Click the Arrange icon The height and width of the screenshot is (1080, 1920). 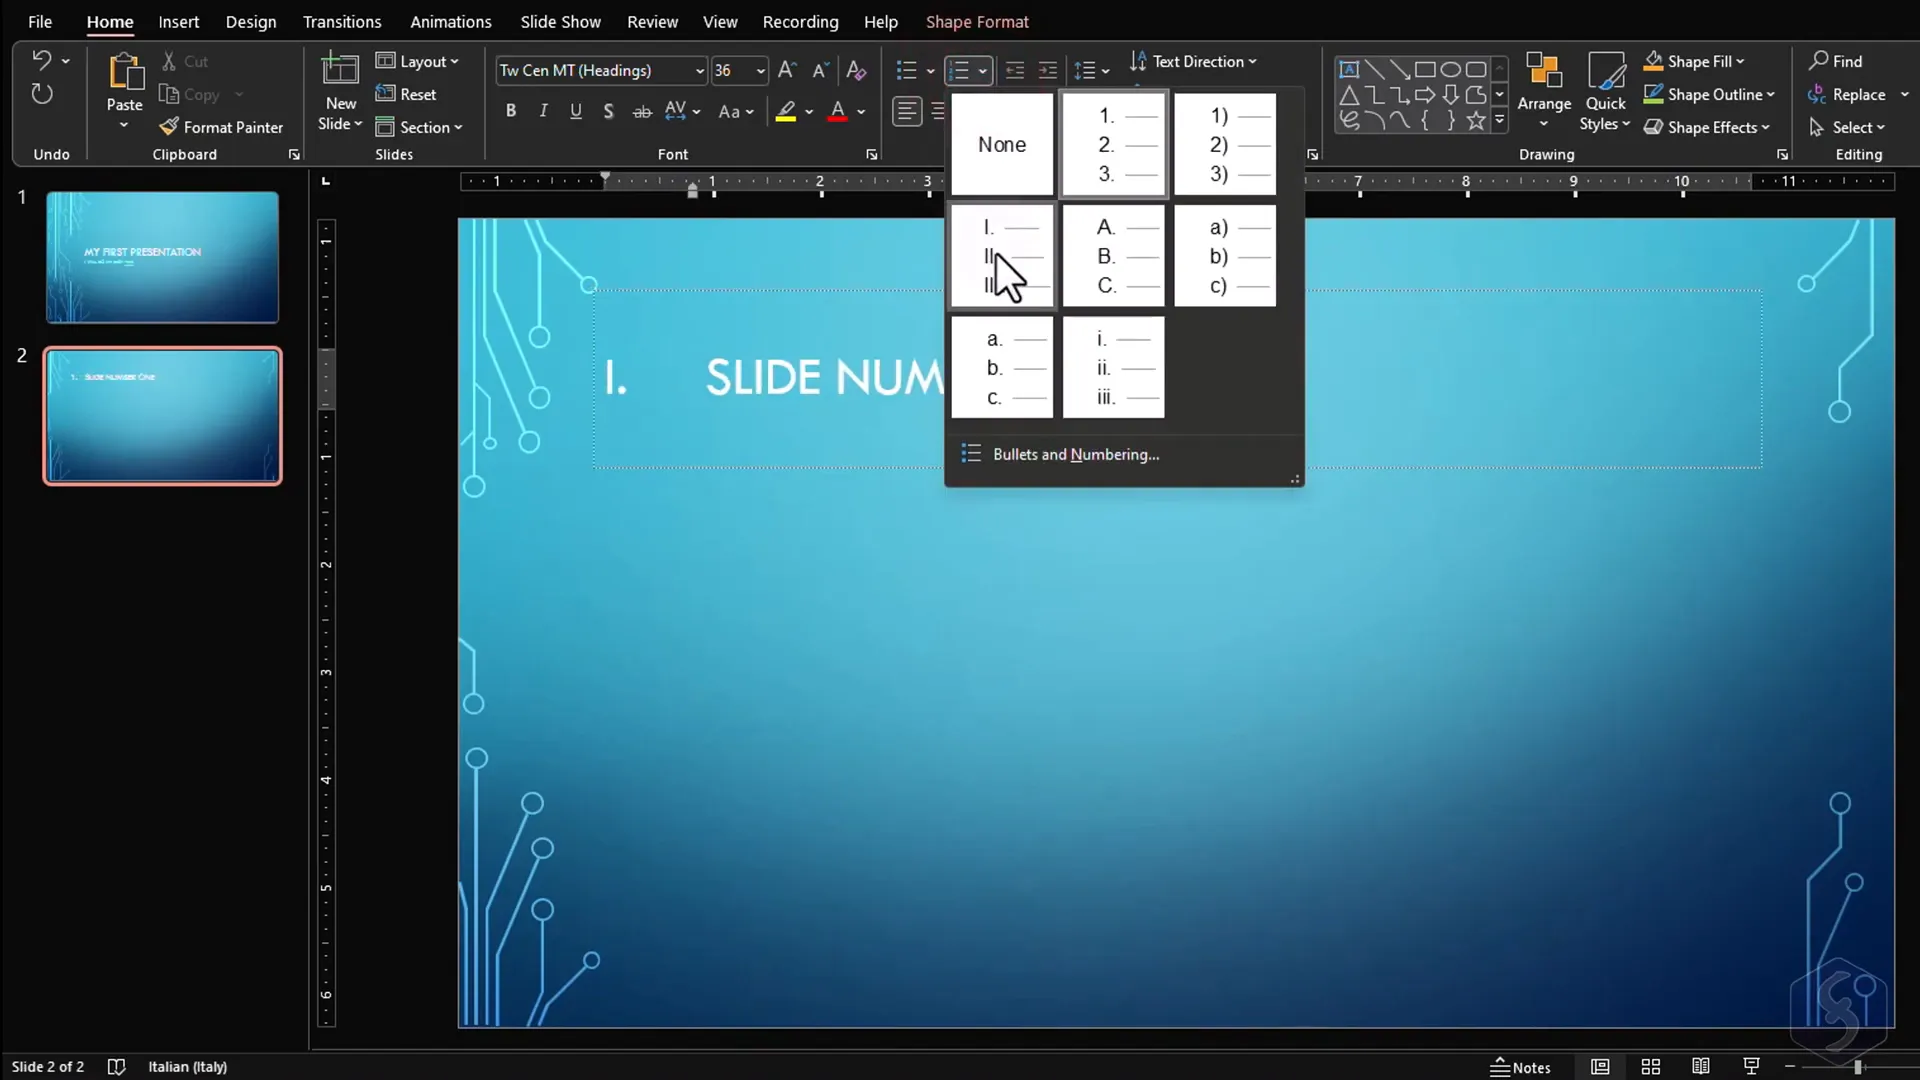pyautogui.click(x=1544, y=72)
